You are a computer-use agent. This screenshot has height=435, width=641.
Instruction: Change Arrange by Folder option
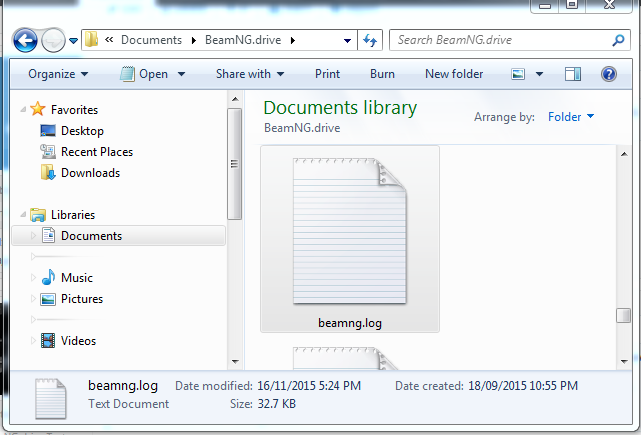[571, 117]
